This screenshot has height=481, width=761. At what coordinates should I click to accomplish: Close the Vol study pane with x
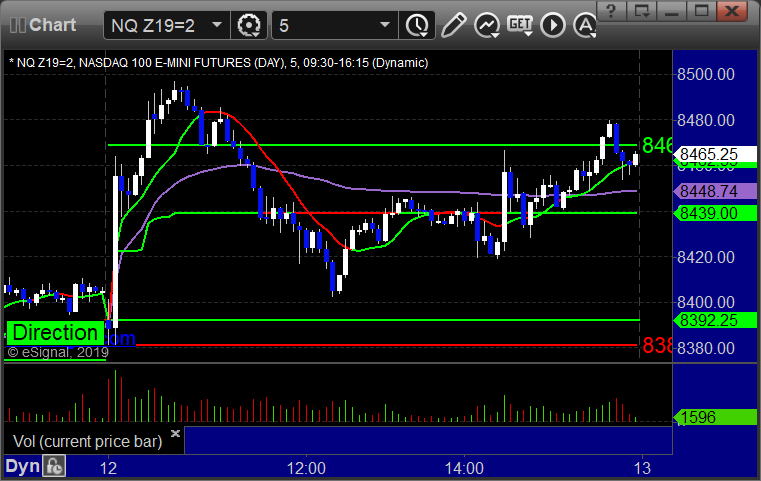tap(176, 433)
